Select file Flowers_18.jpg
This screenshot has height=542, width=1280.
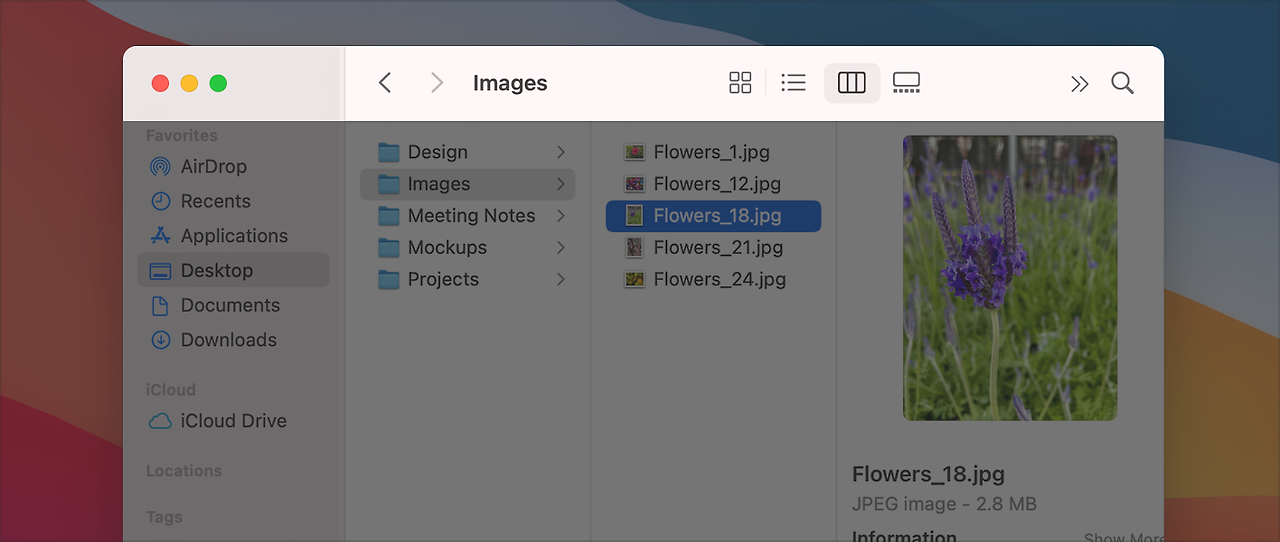pyautogui.click(x=713, y=216)
